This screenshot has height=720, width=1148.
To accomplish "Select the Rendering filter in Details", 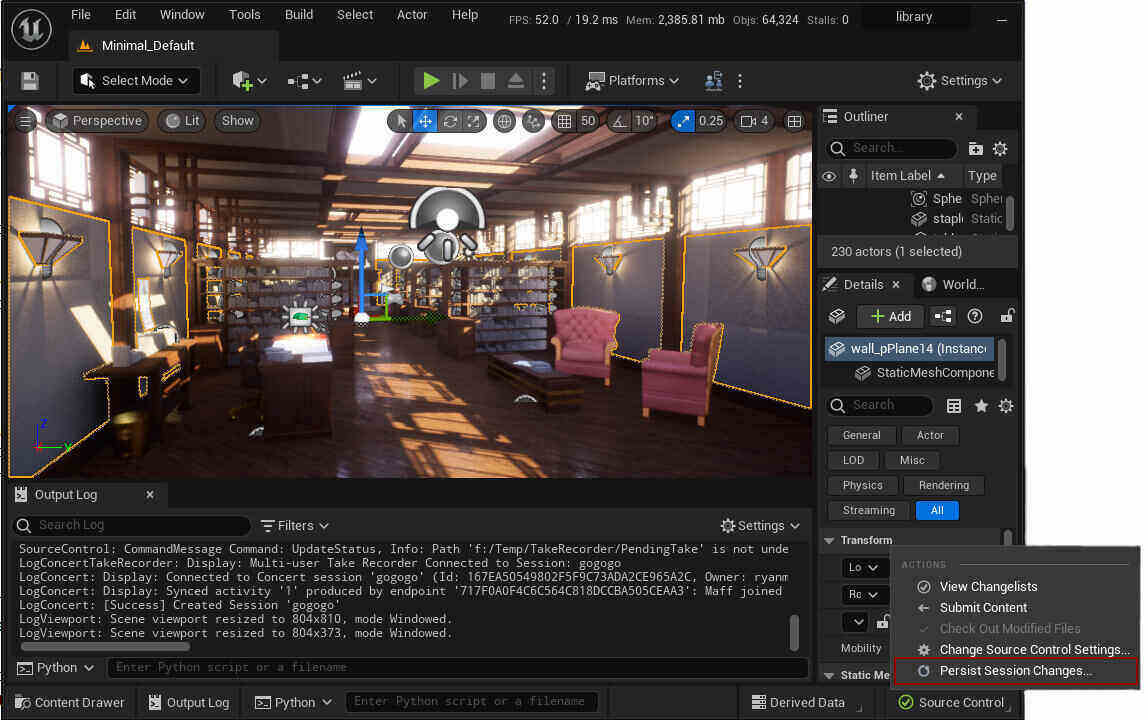I will click(943, 486).
